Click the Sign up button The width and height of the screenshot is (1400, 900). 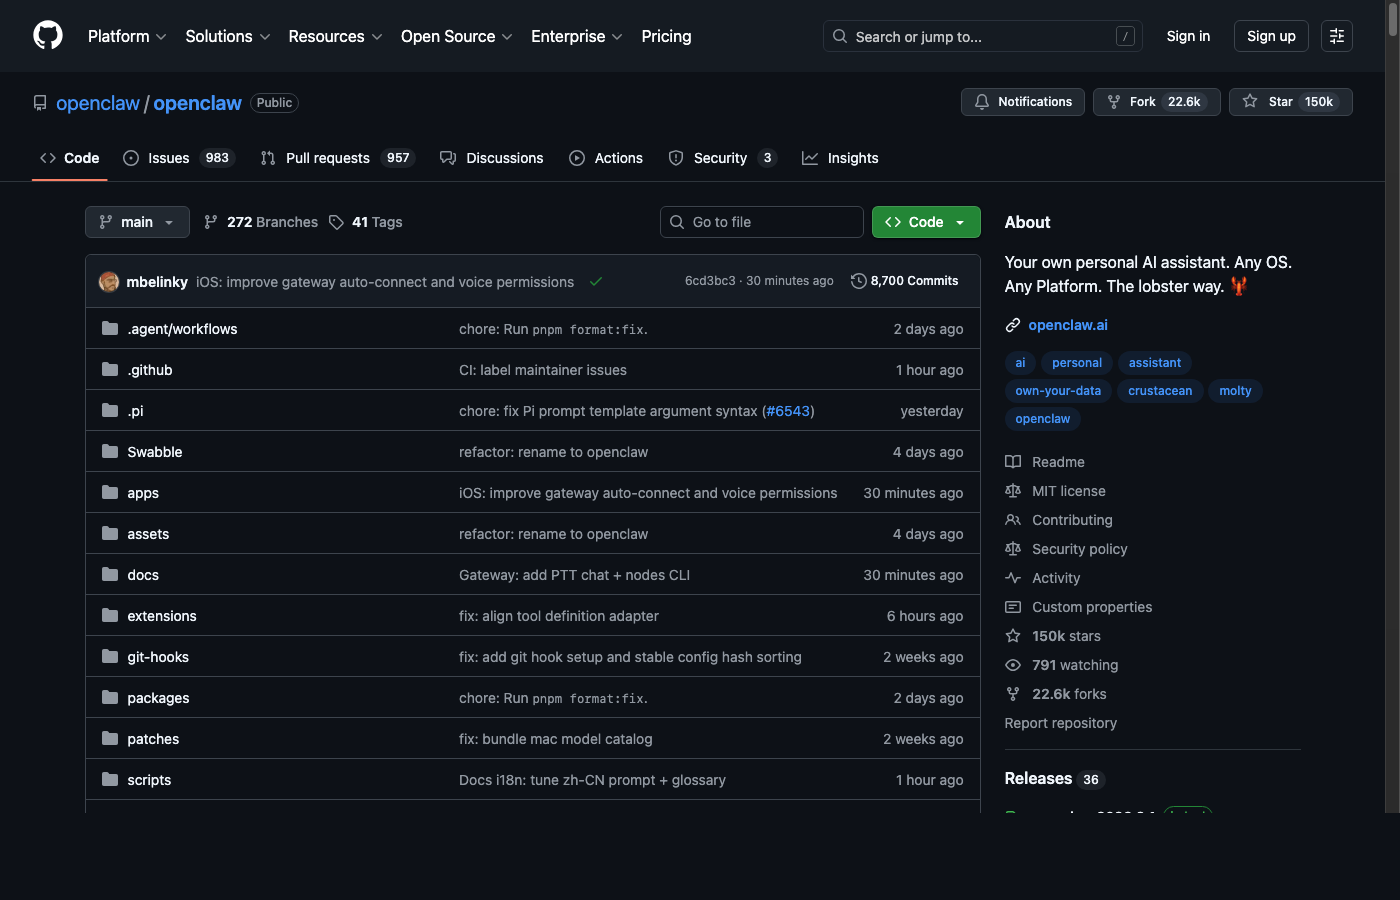pyautogui.click(x=1270, y=35)
